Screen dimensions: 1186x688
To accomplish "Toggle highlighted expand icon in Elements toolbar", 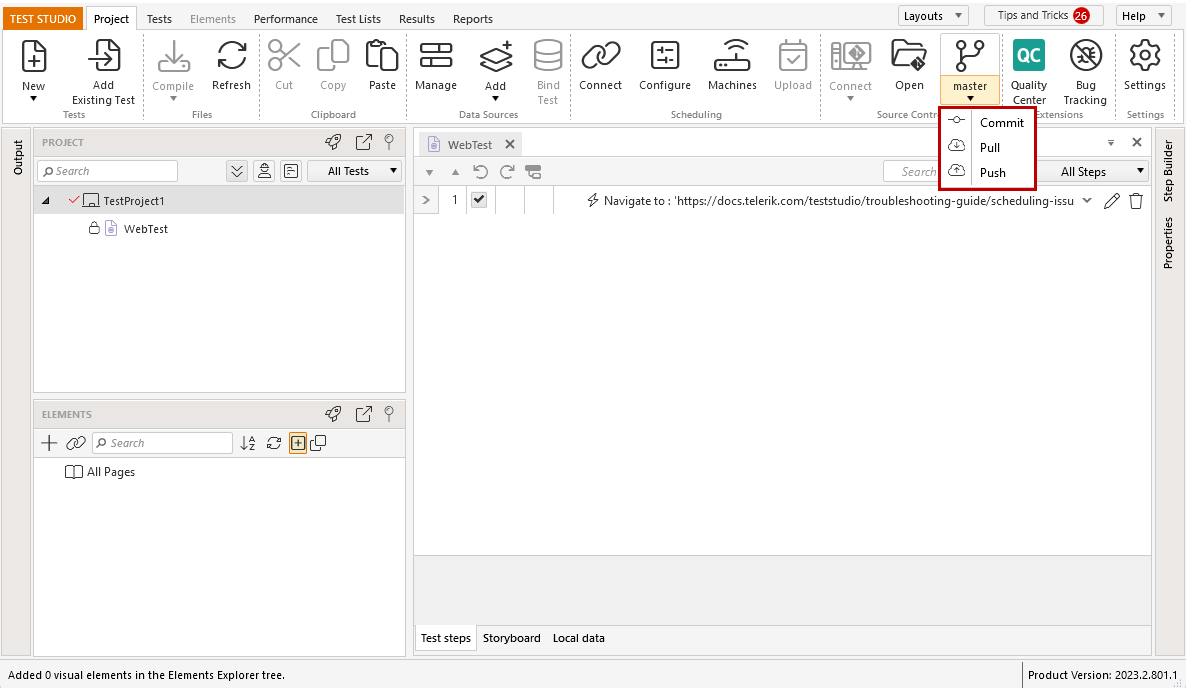I will click(298, 443).
